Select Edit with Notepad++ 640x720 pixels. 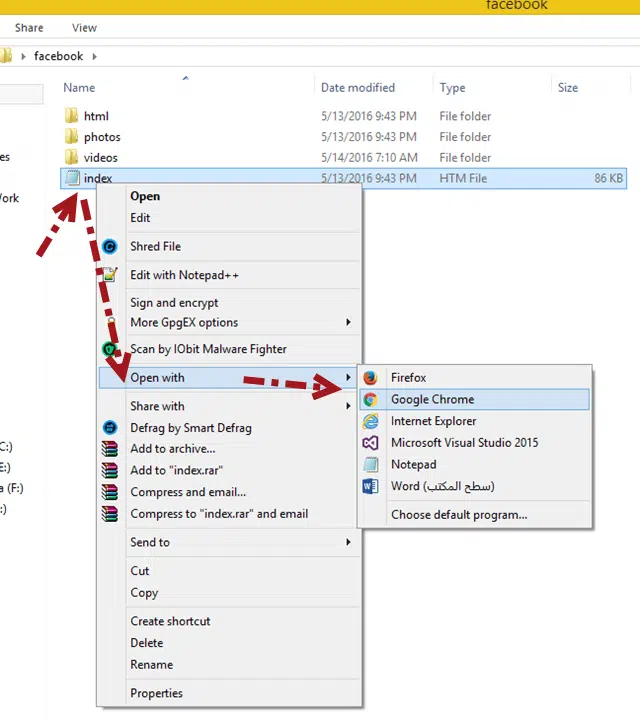(x=185, y=275)
